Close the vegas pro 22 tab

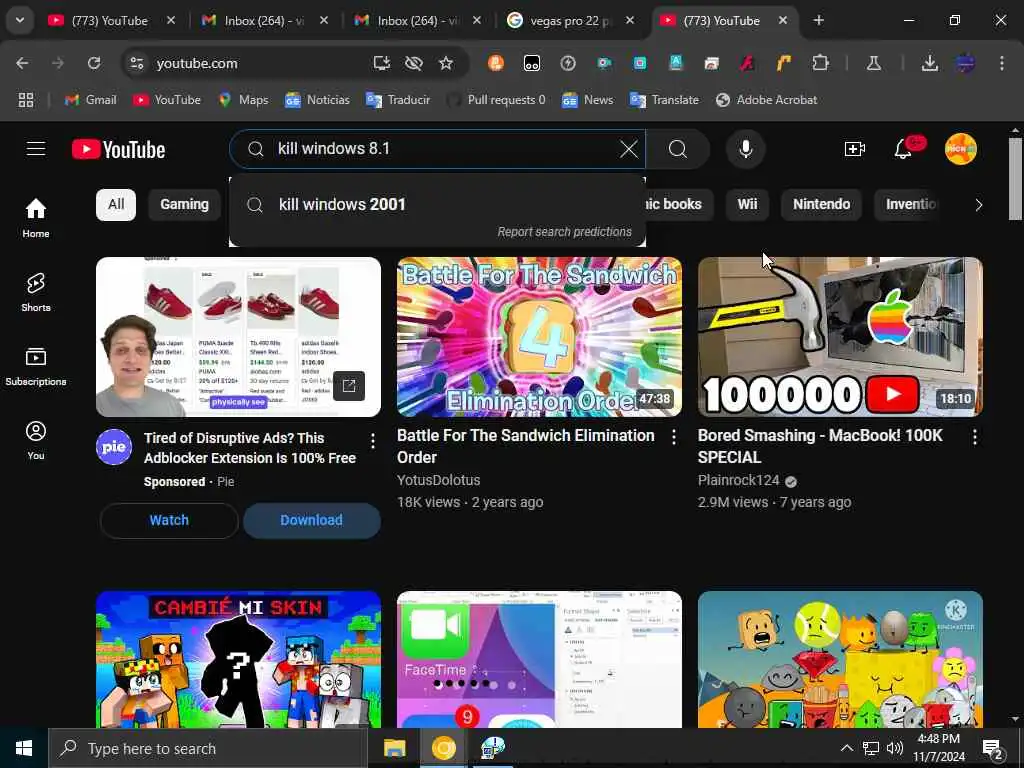point(630,21)
